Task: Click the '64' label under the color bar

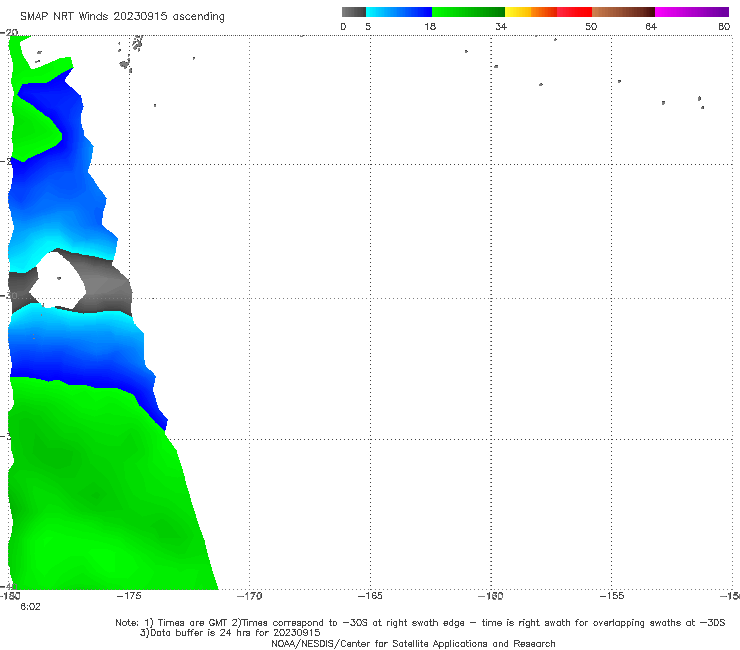Action: (x=651, y=26)
